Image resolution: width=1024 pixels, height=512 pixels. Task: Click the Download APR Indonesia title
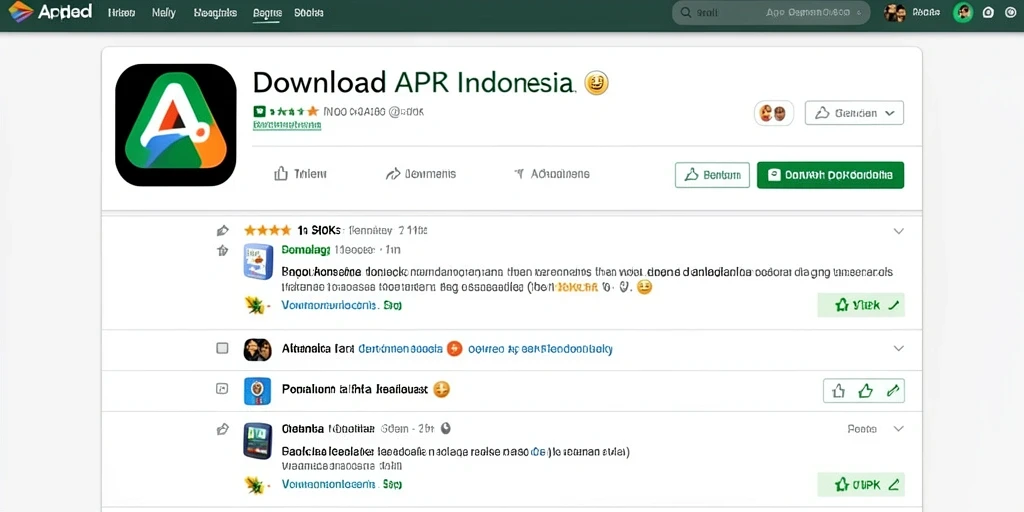pyautogui.click(x=414, y=83)
